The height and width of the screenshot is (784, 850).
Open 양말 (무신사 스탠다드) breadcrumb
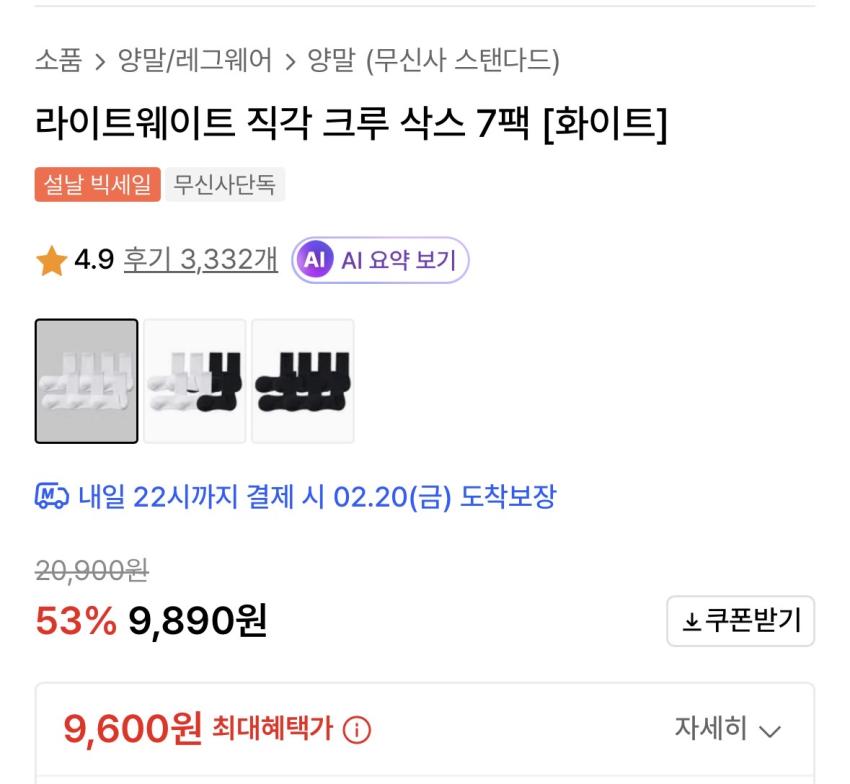[432, 61]
